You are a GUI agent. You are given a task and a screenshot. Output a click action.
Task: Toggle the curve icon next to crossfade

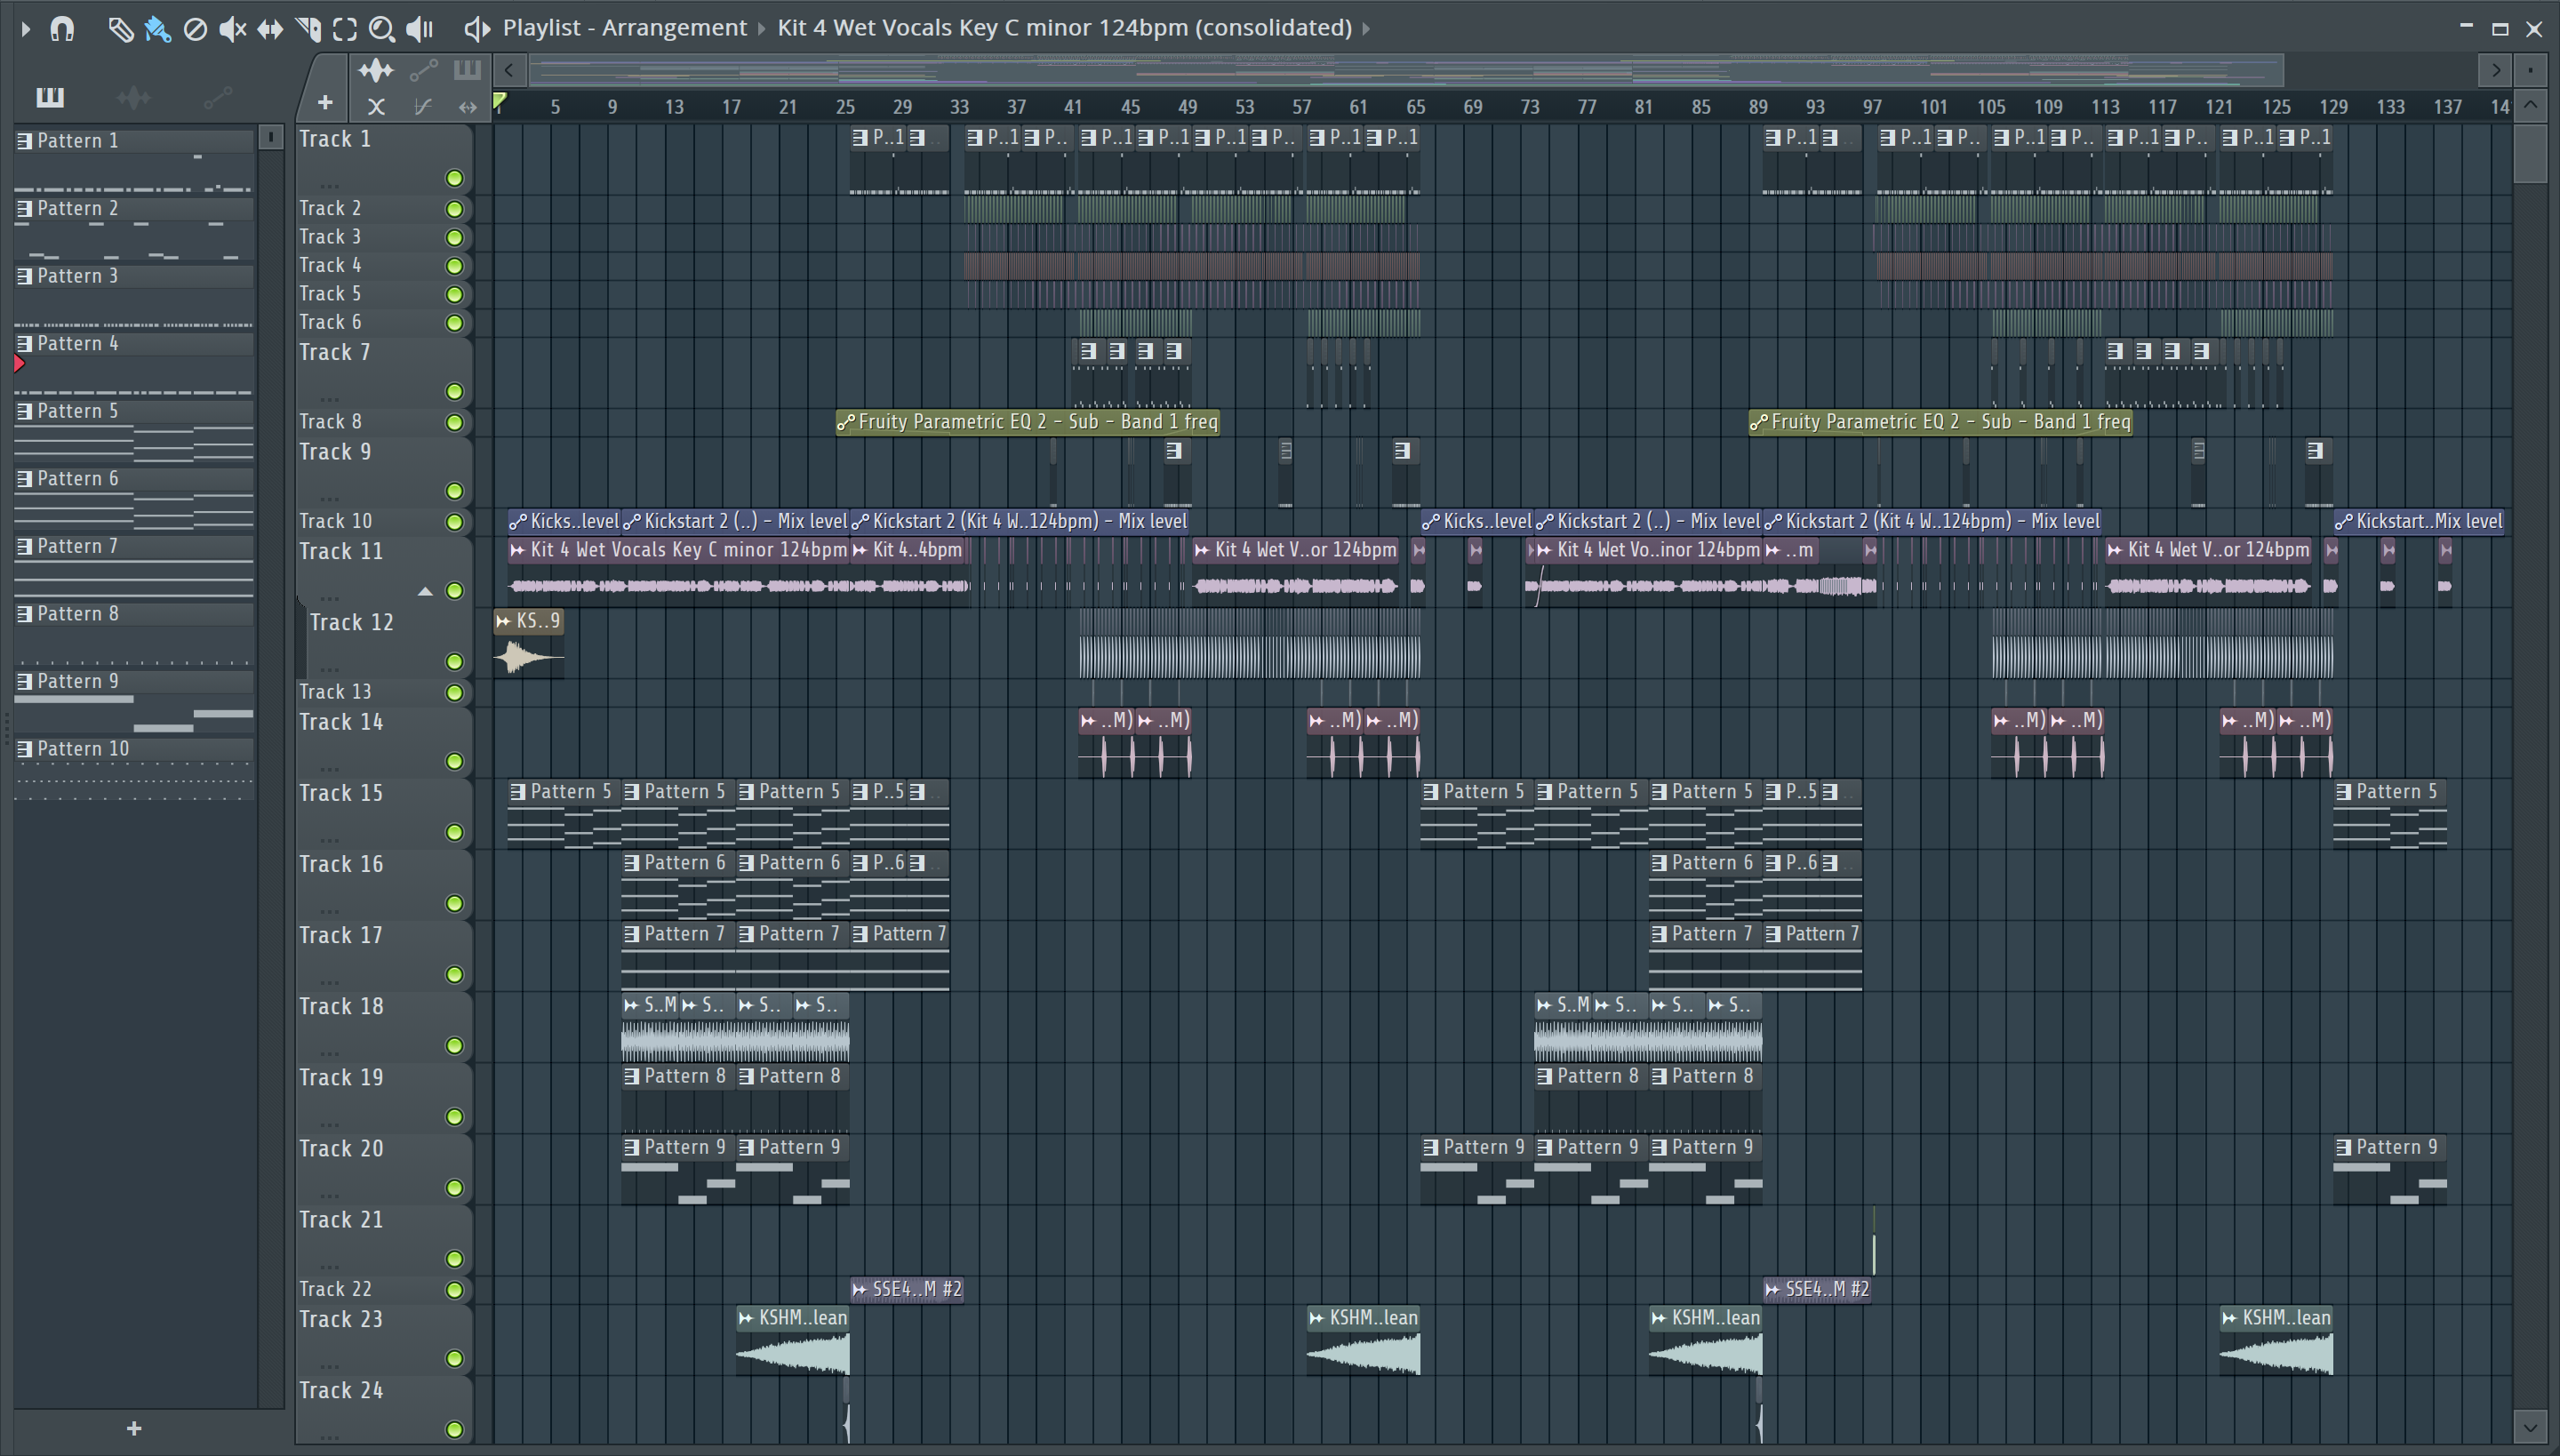(423, 106)
